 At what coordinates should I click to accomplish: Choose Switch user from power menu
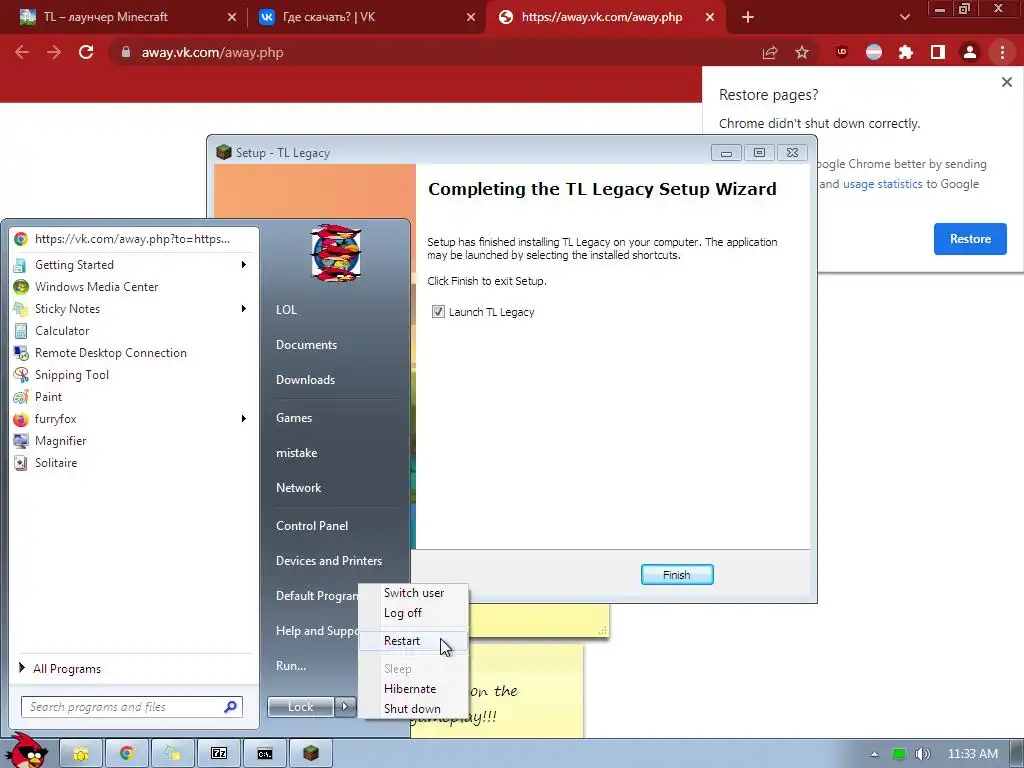click(414, 593)
